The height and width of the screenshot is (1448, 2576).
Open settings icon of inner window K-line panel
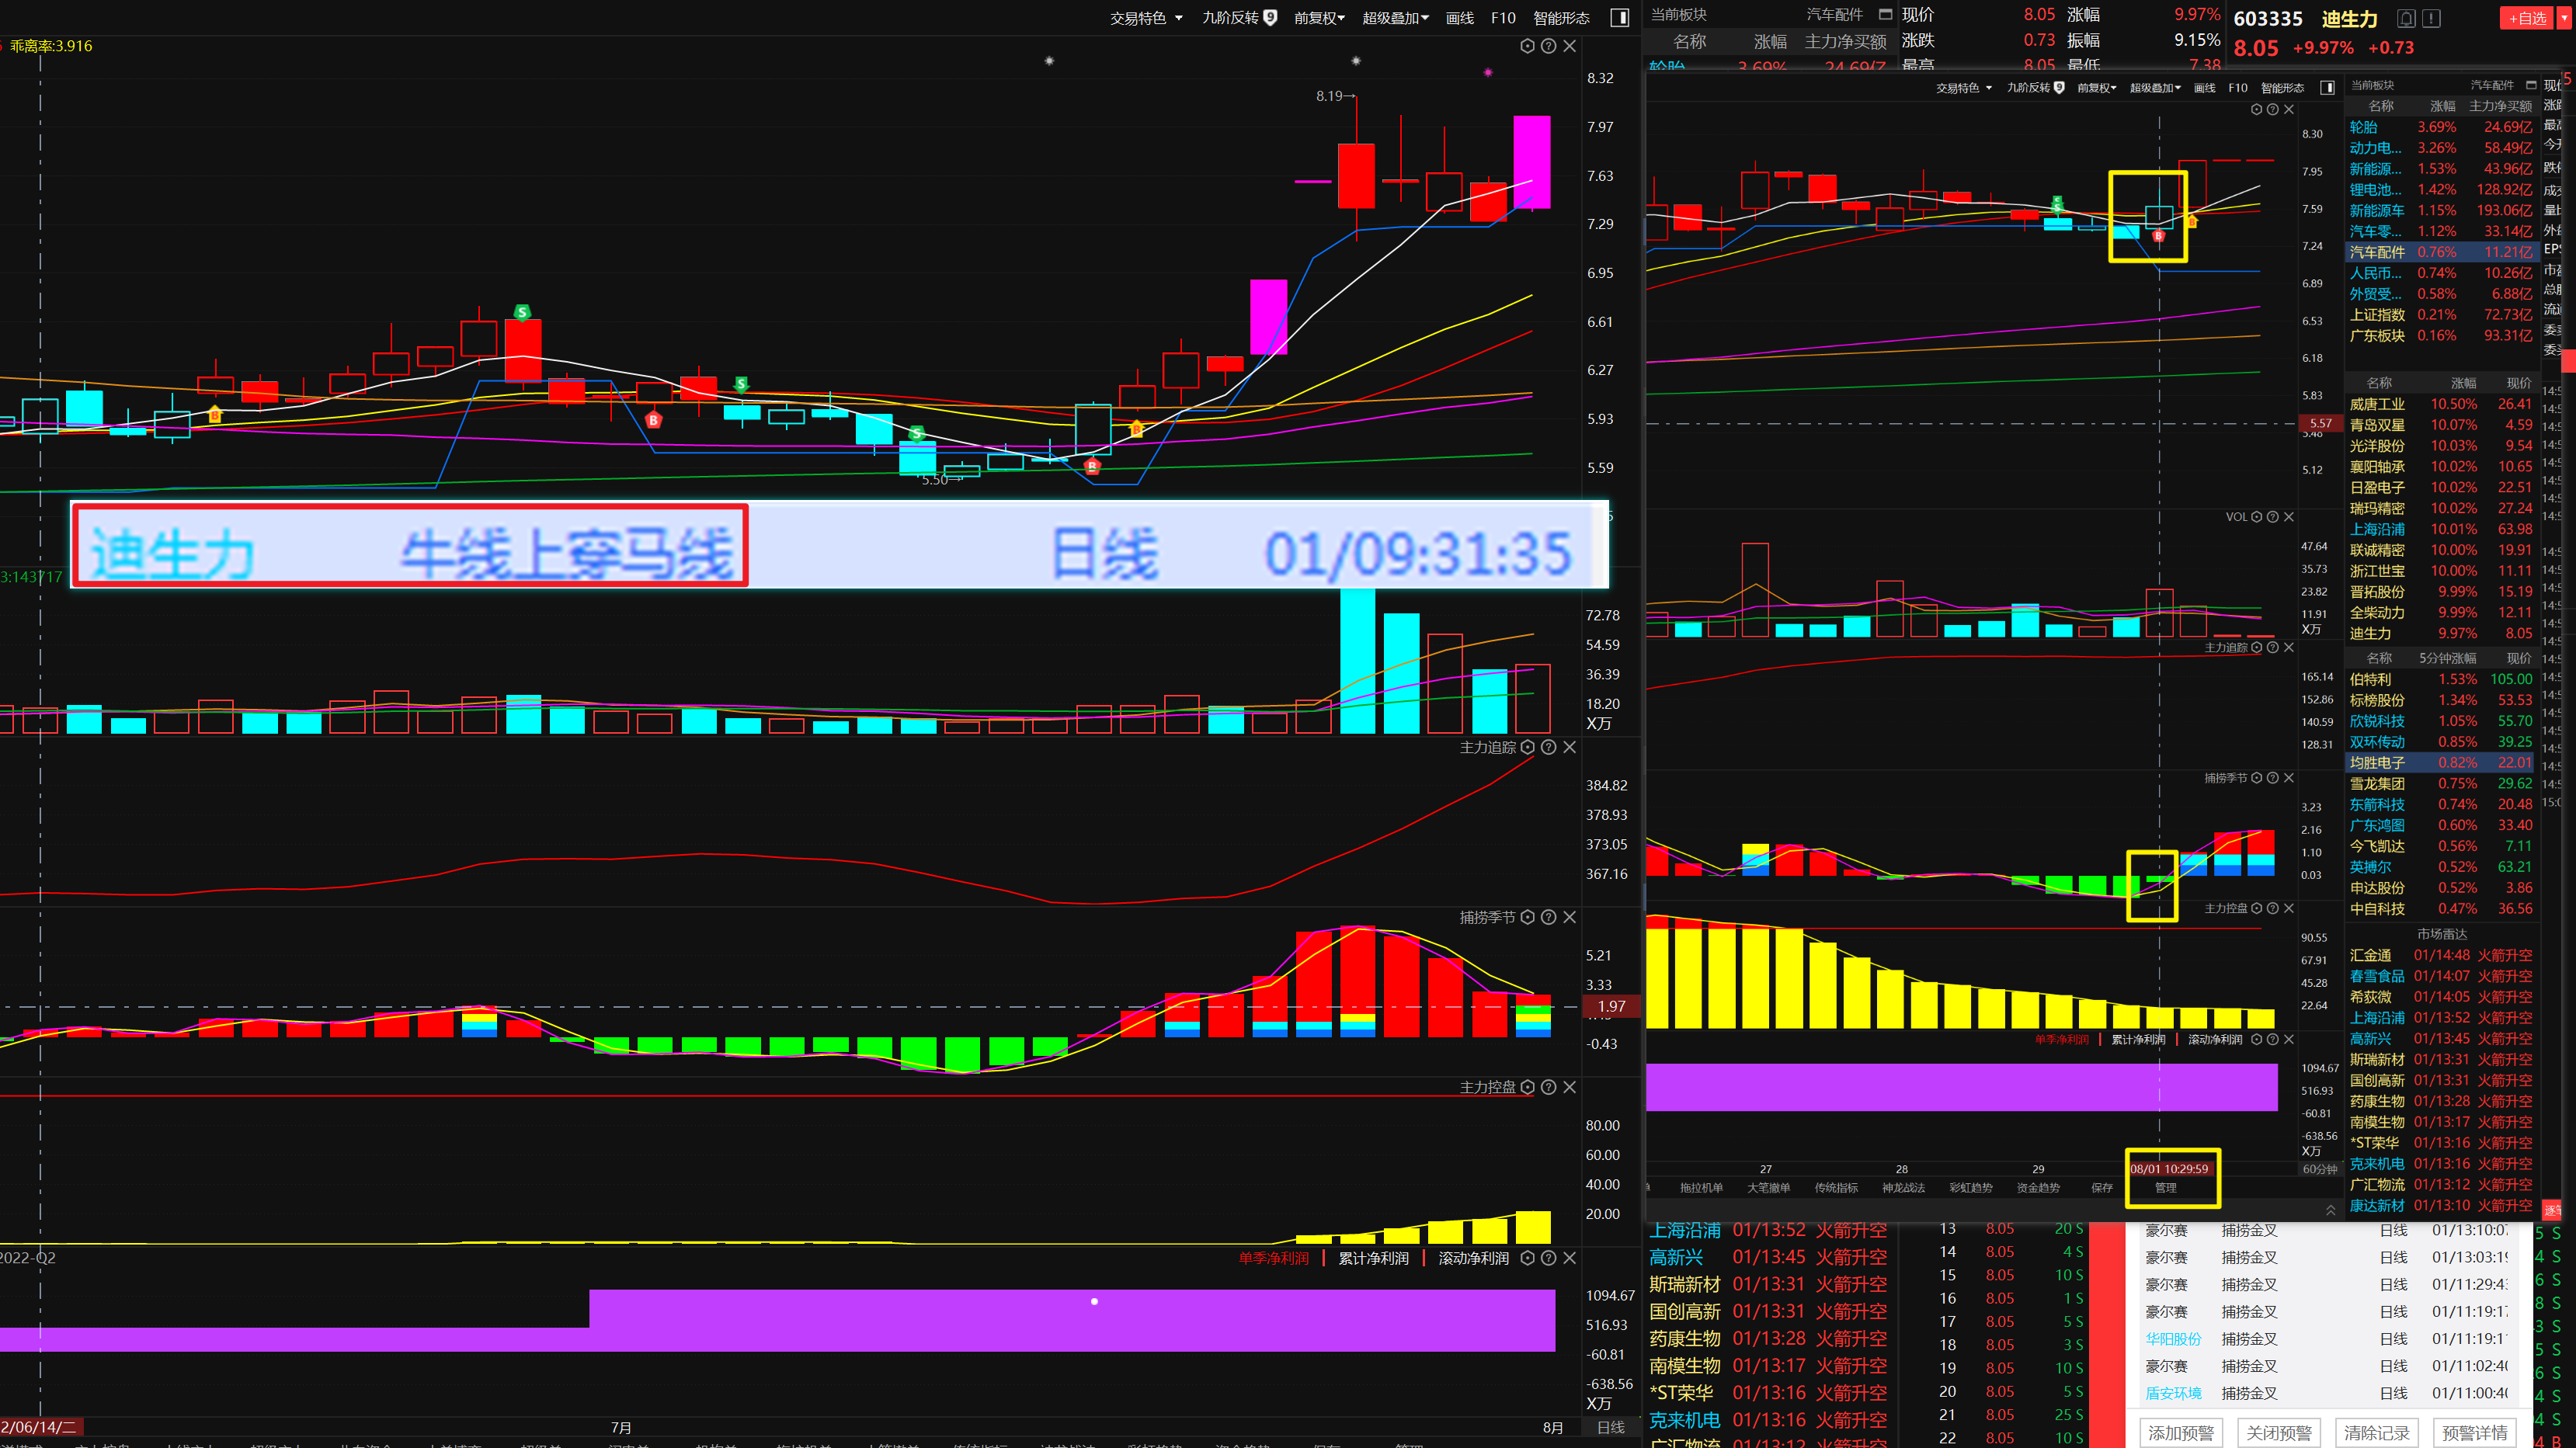(x=2256, y=110)
